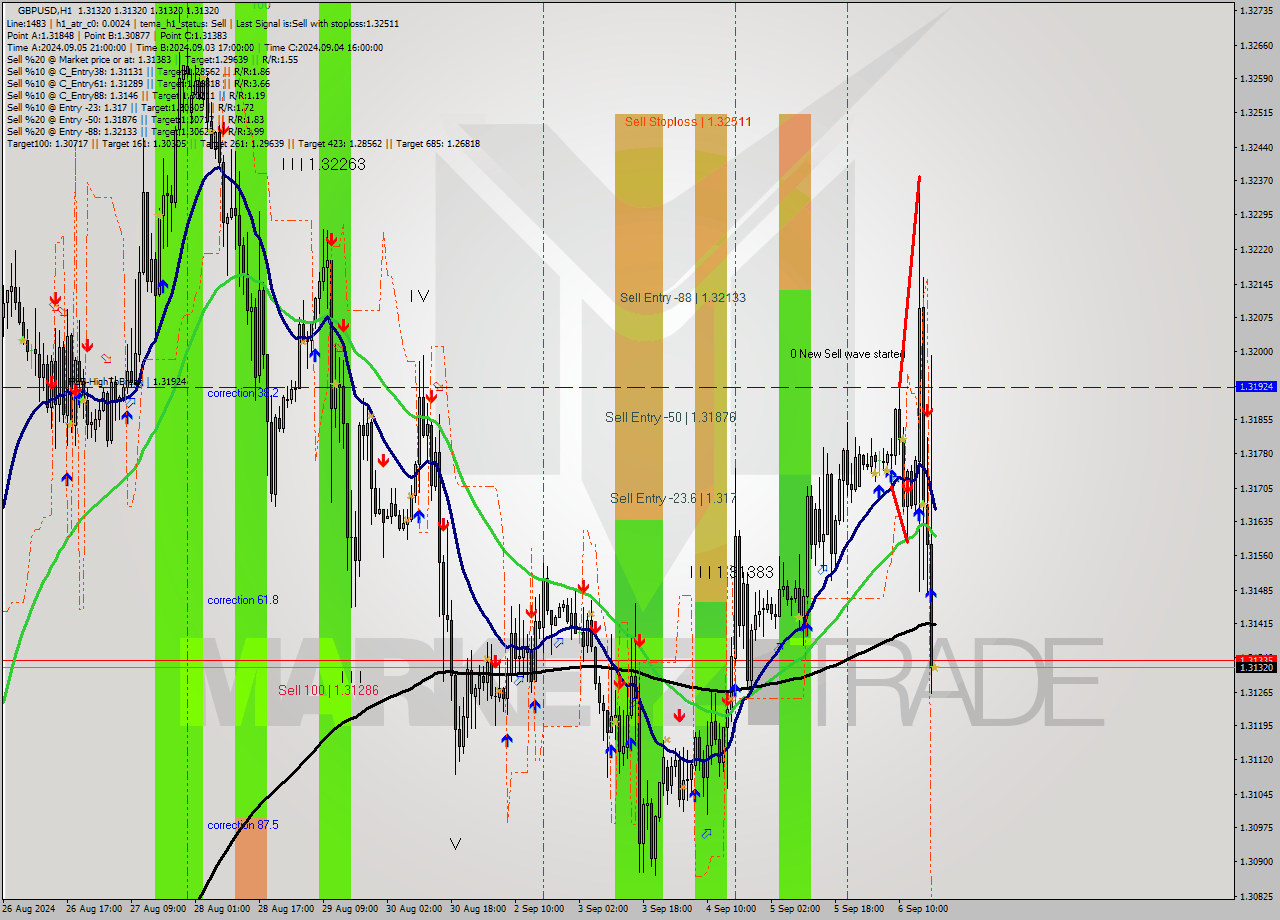Click the 'correction 38.2' label

[x=243, y=393]
